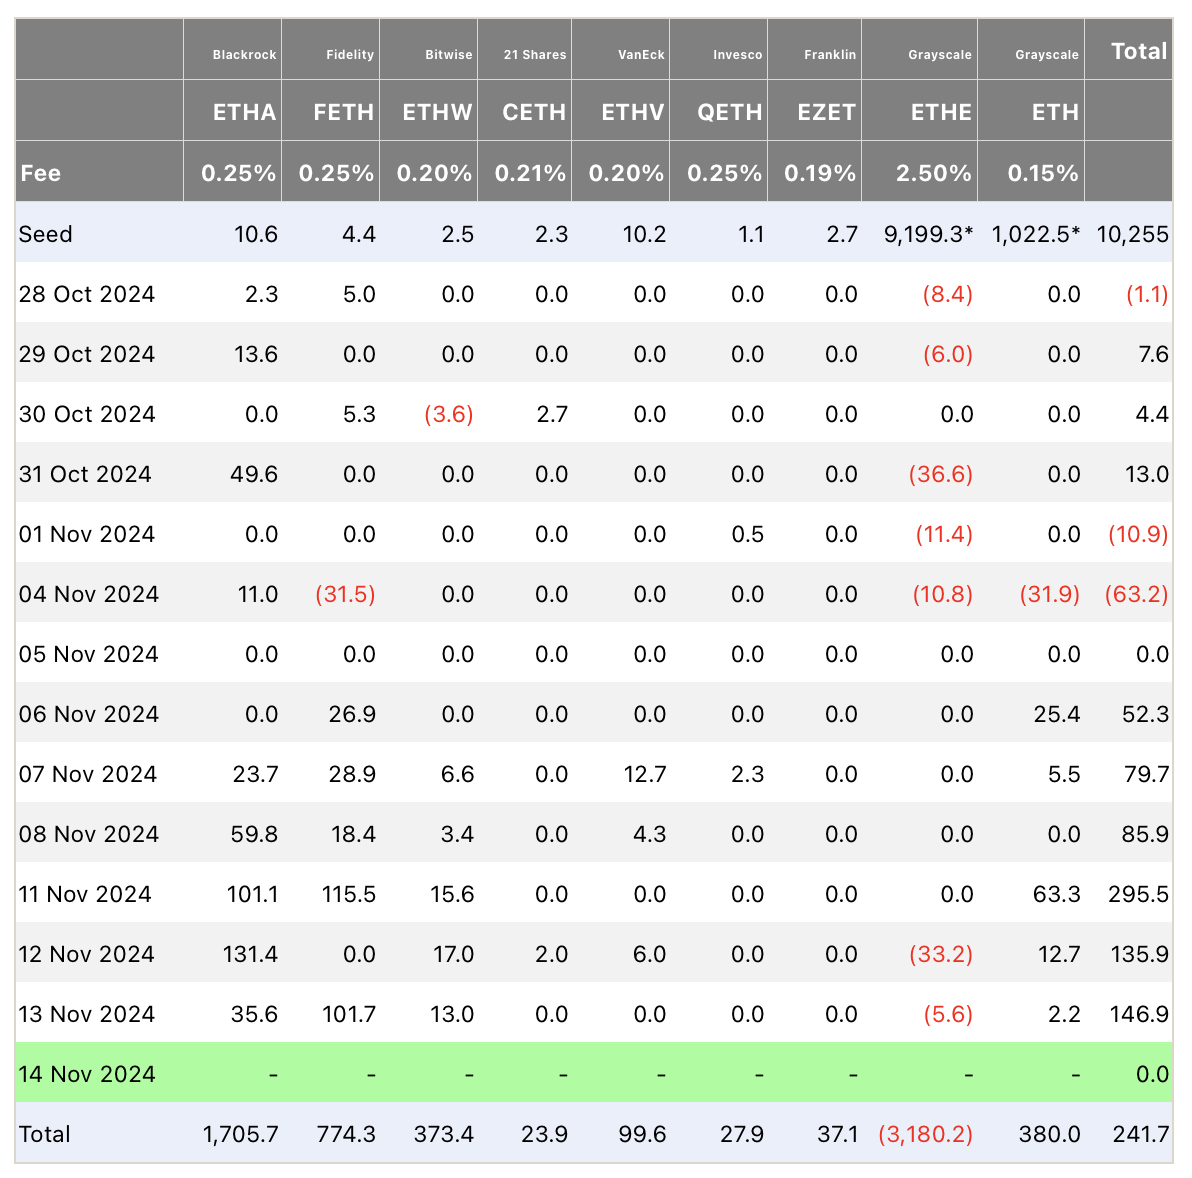Click the bottom Total row label
Image resolution: width=1192 pixels, height=1178 pixels.
44,1135
